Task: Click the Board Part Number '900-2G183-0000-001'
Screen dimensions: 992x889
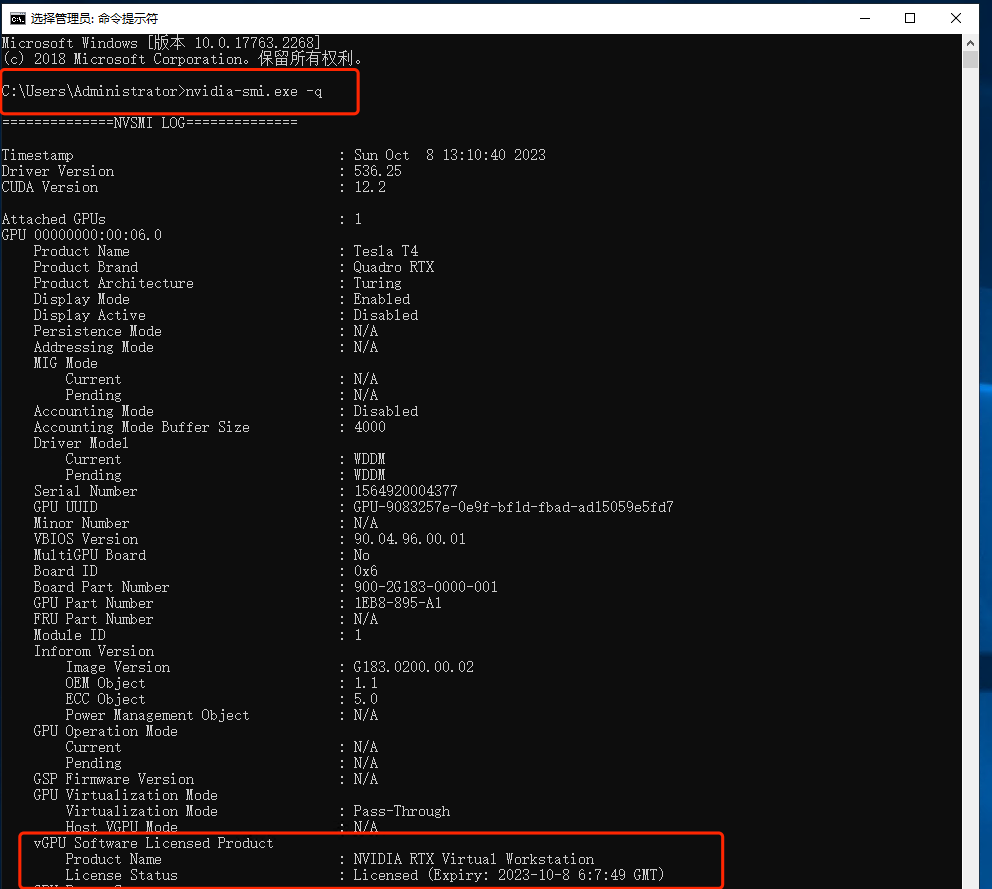Action: (x=426, y=587)
